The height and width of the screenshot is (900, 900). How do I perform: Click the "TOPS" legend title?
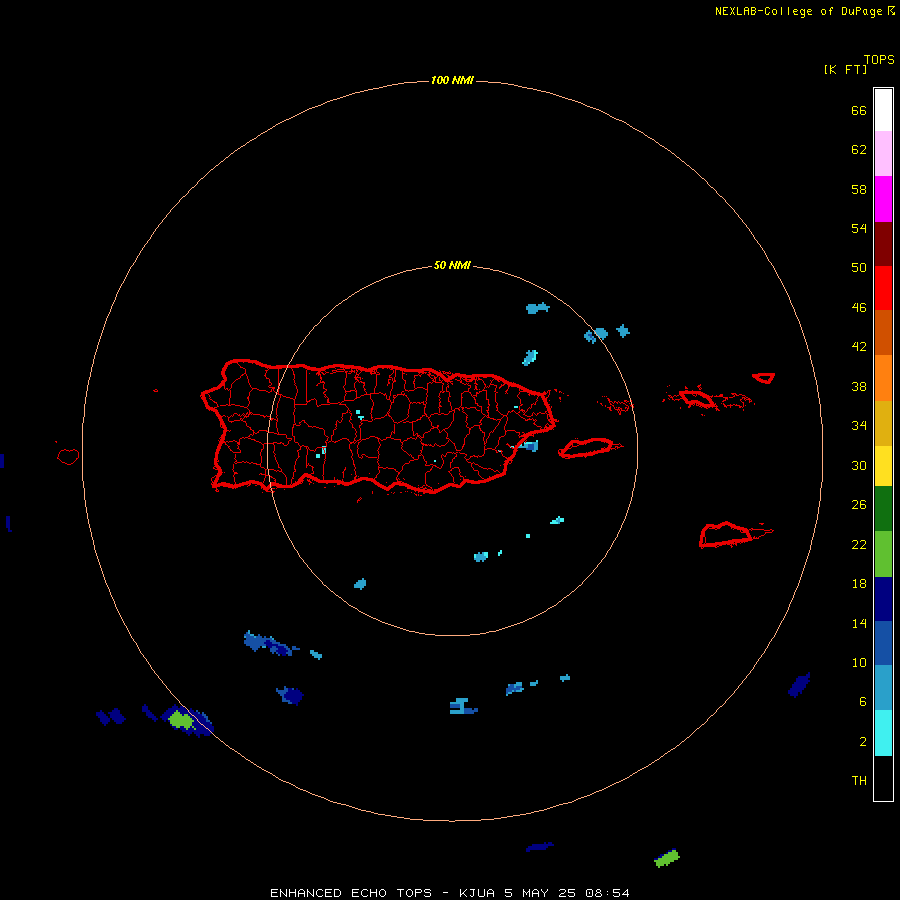tap(879, 59)
